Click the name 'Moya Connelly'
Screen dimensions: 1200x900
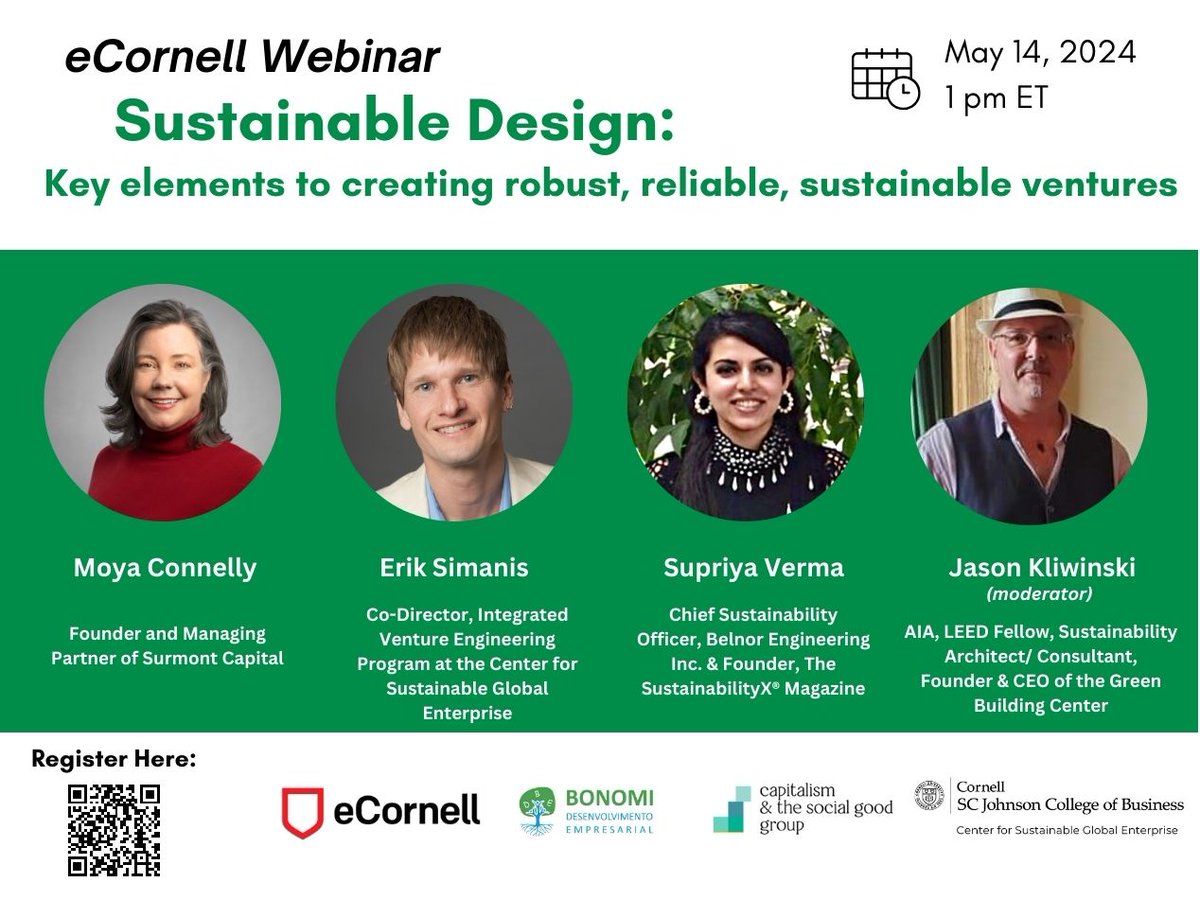click(165, 568)
